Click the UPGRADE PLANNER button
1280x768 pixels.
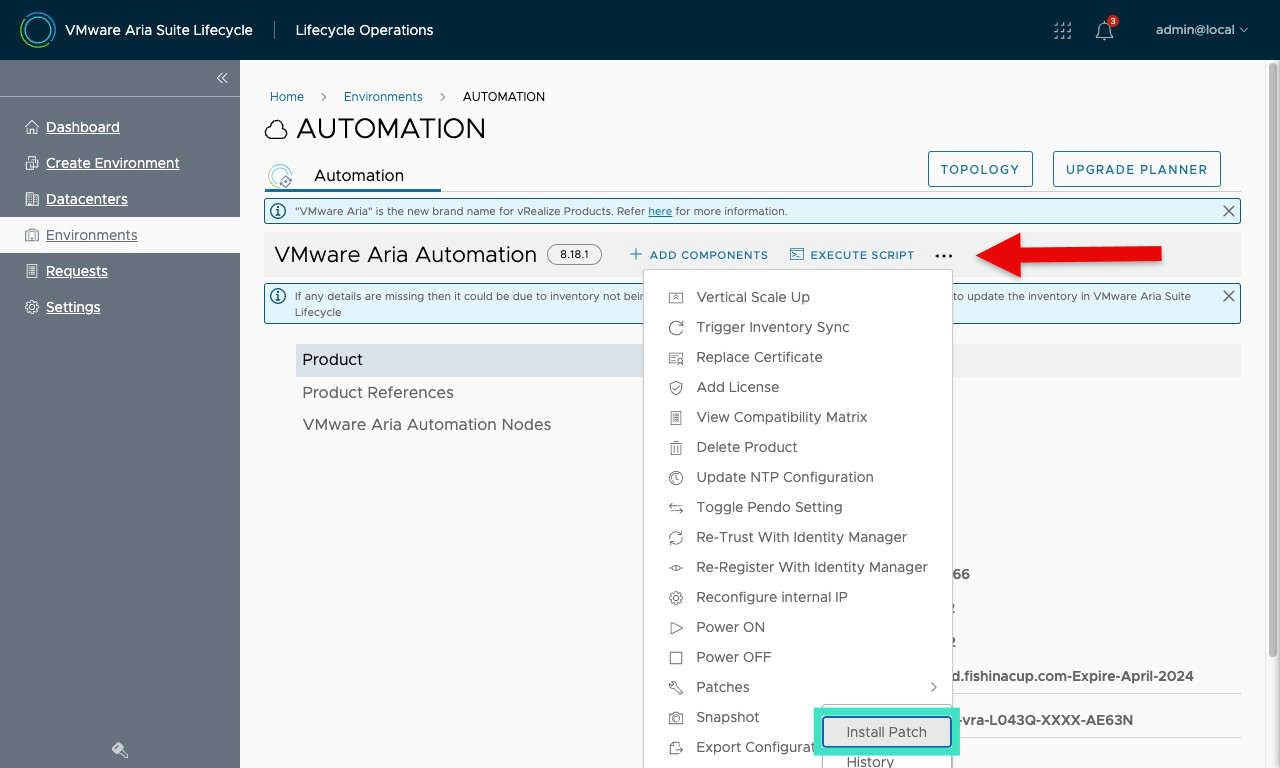pyautogui.click(x=1137, y=169)
